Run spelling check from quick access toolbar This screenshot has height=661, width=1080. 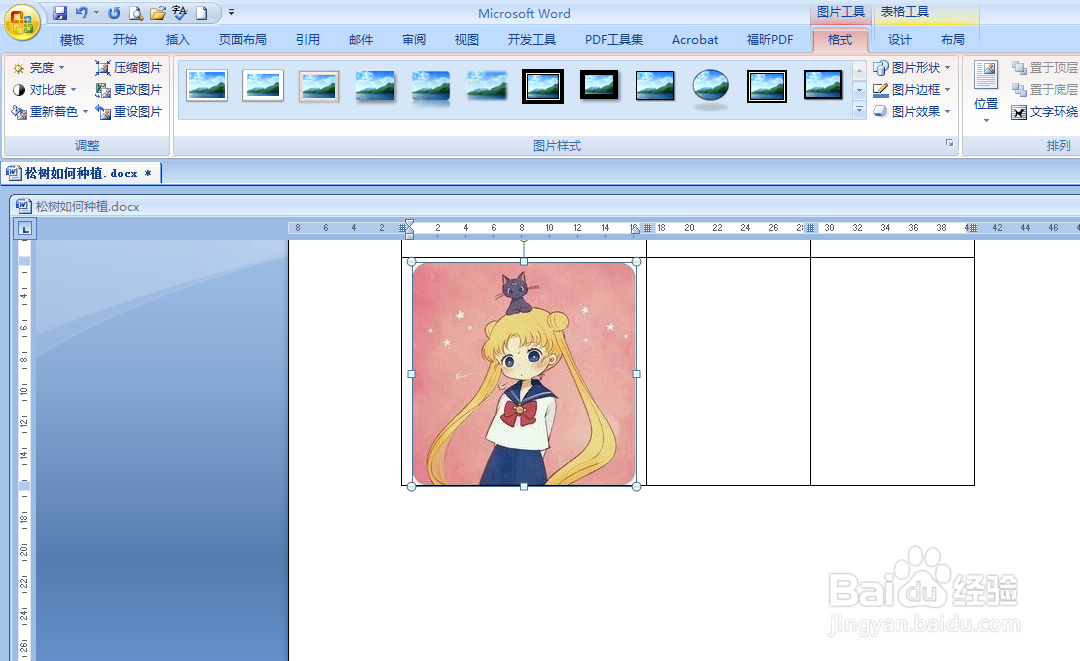(x=180, y=12)
